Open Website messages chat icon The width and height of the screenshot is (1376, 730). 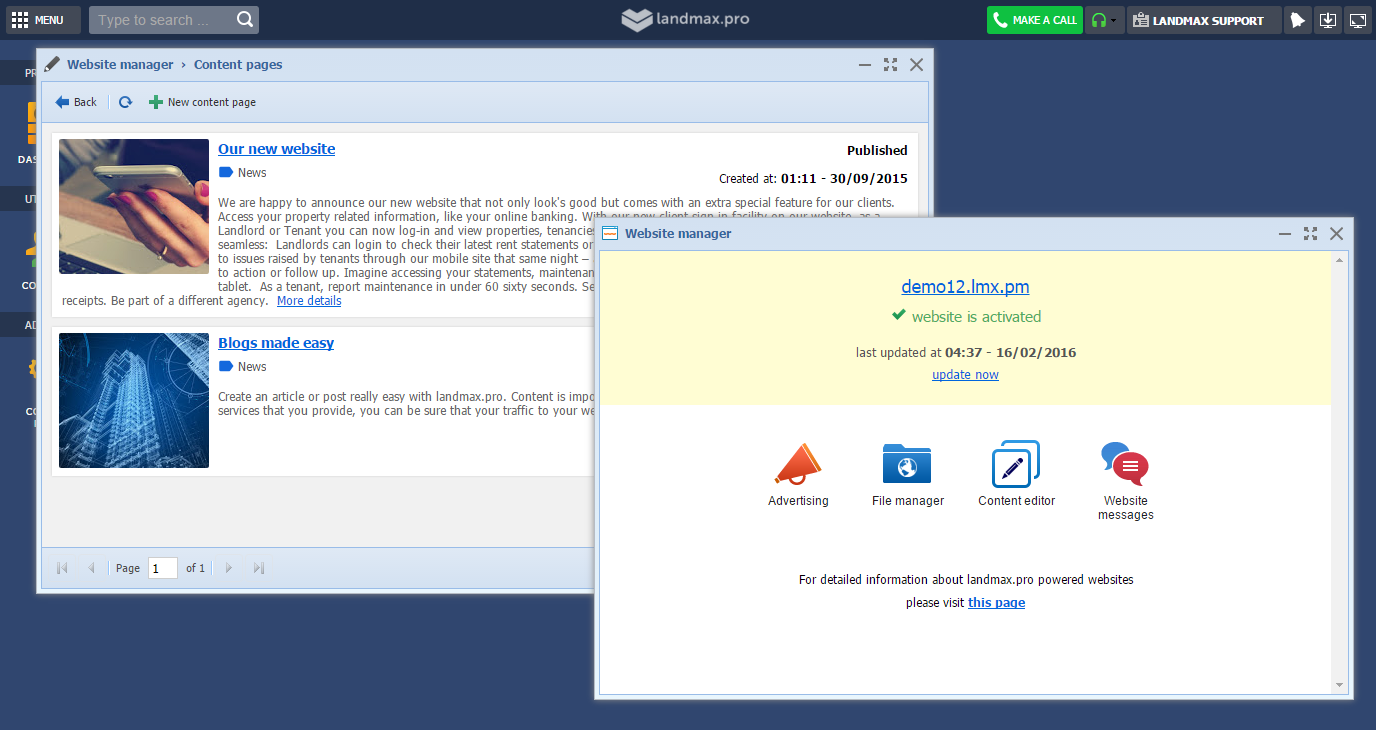[1125, 465]
